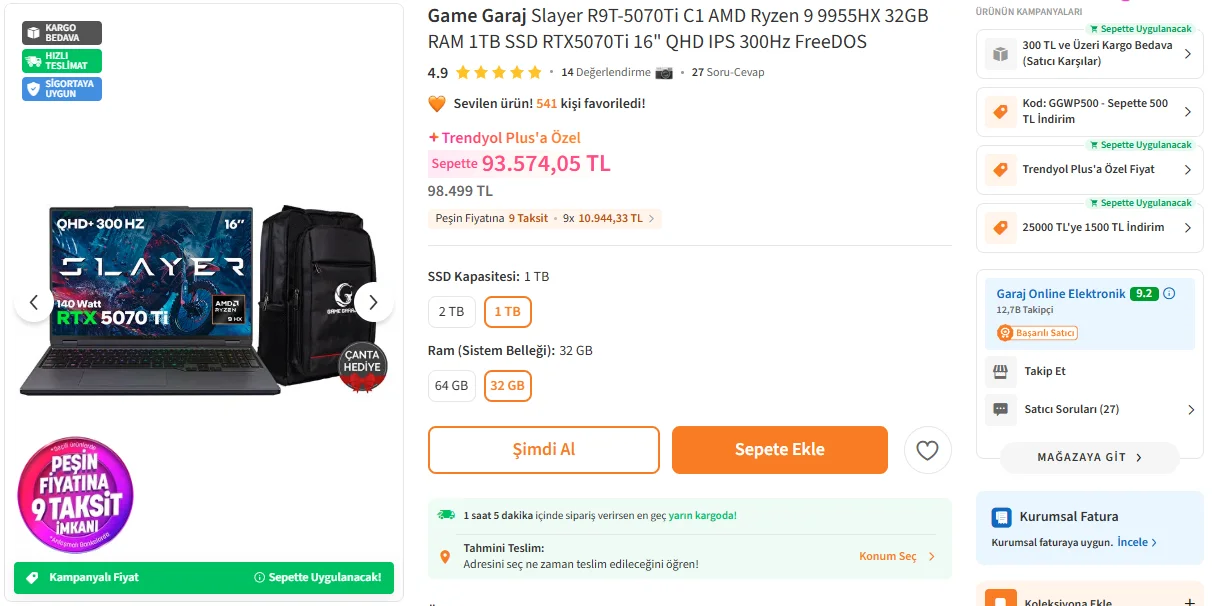Click the Takip Et store icon
The image size is (1212, 606).
tap(999, 371)
